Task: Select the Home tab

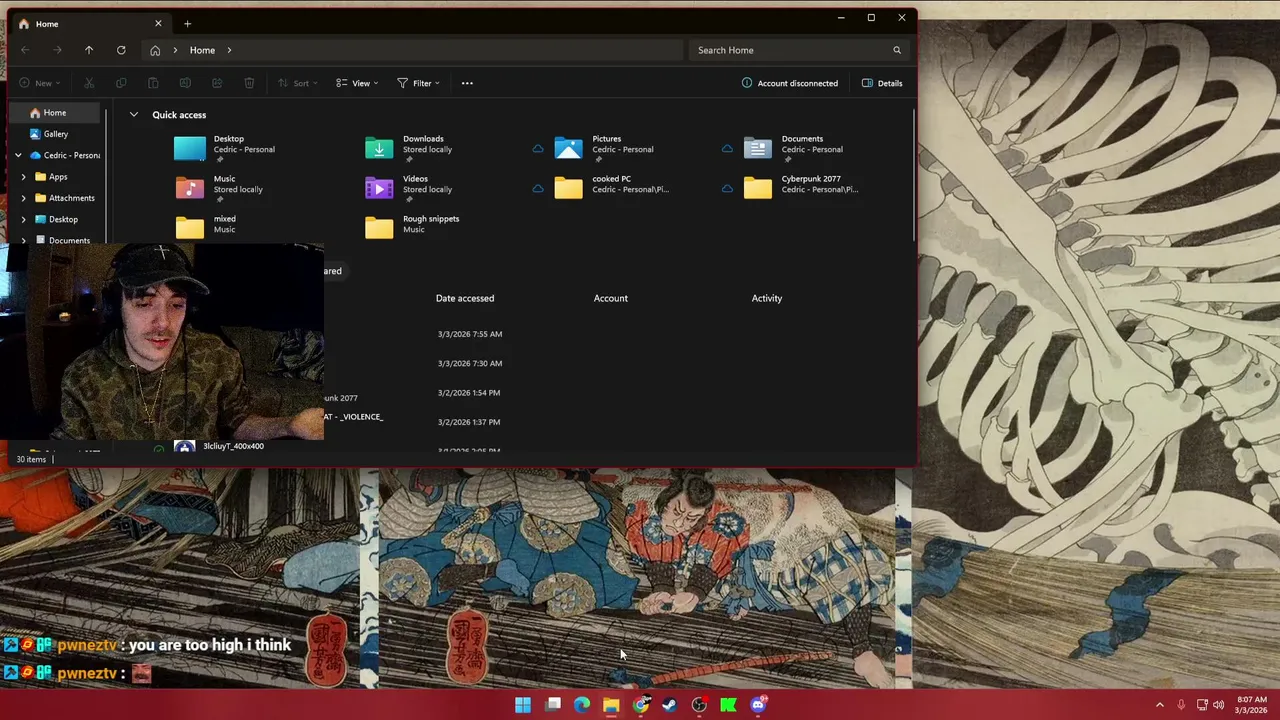Action: tap(90, 23)
